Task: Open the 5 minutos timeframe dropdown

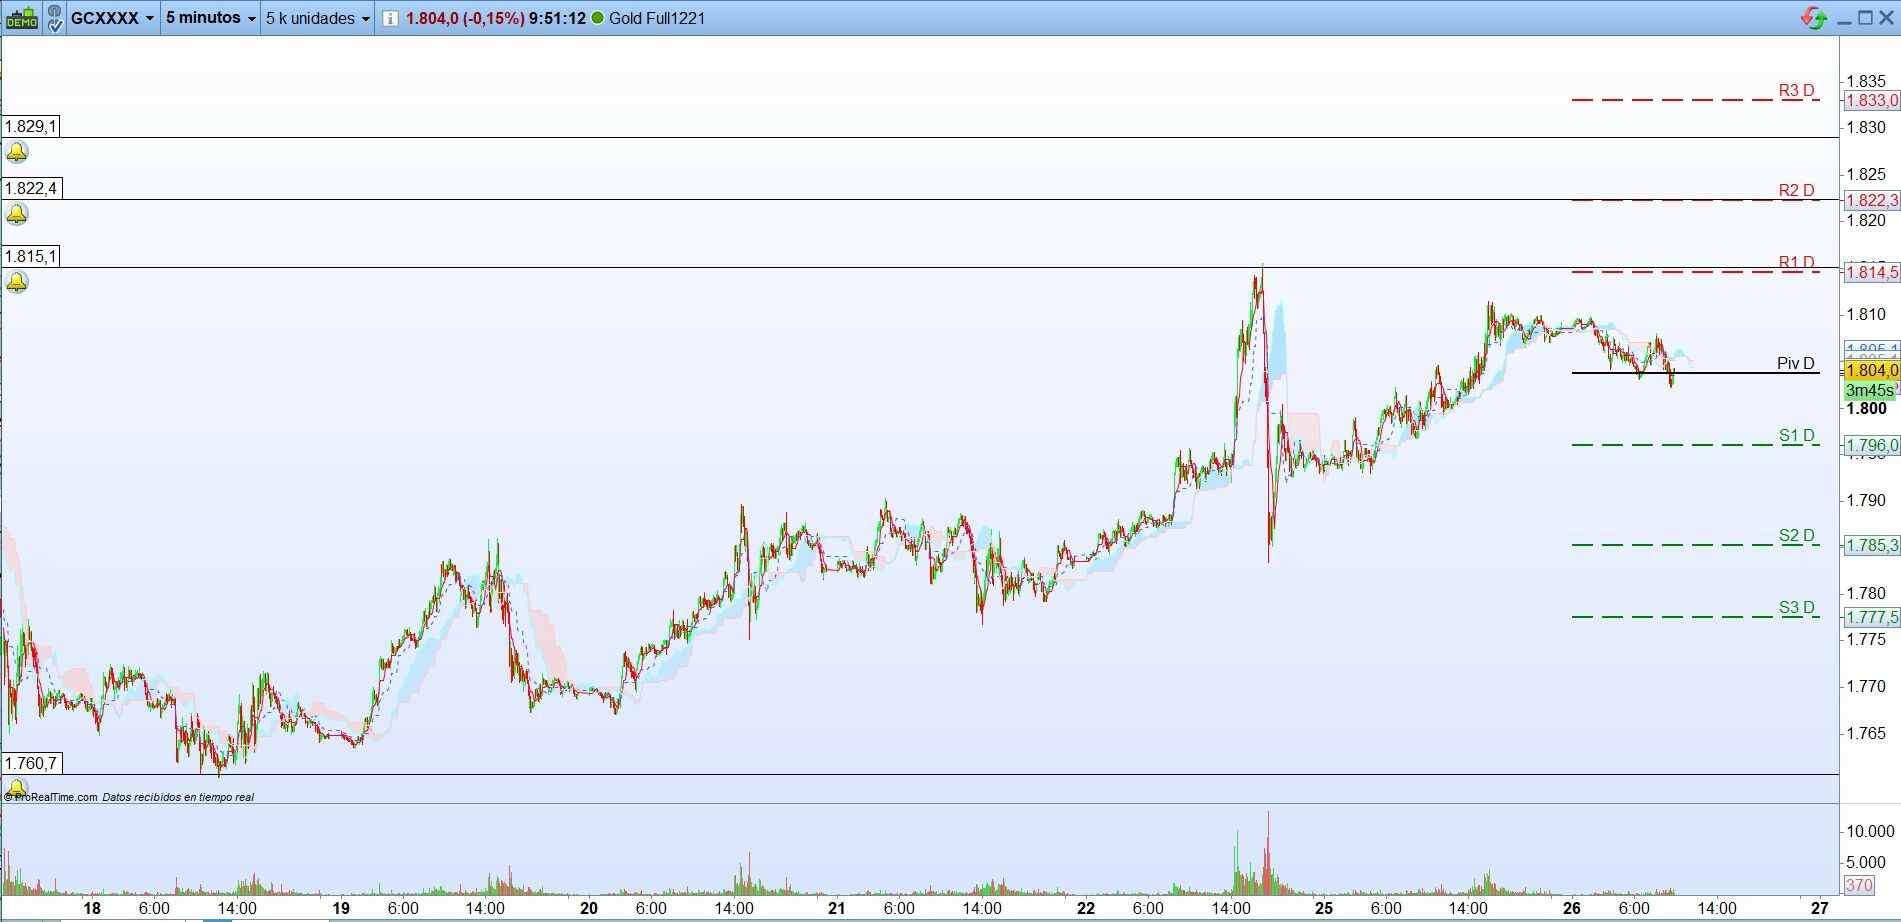Action: coord(210,18)
